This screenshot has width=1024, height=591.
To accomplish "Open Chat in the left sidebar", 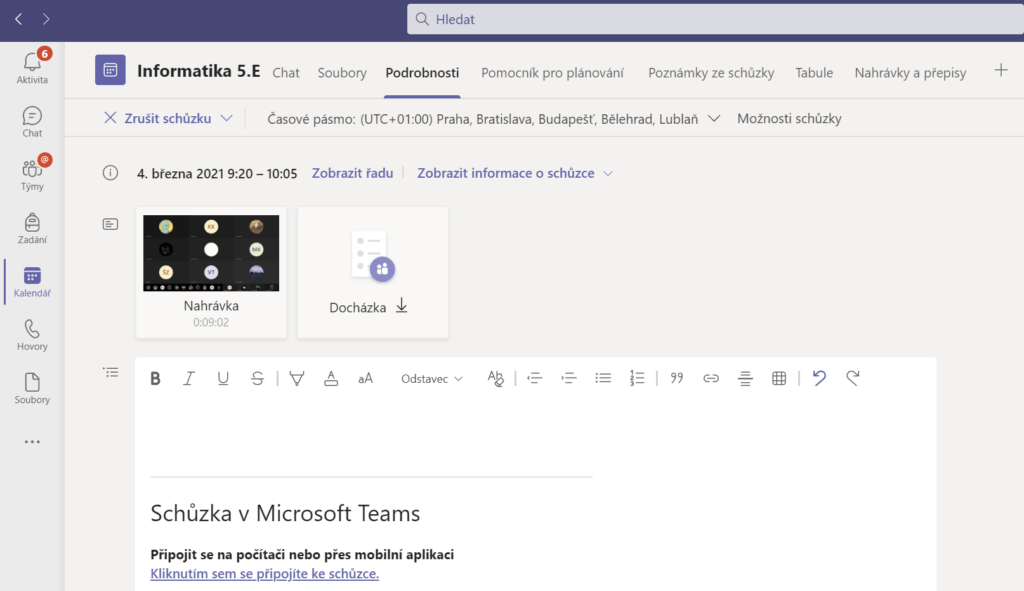I will point(32,122).
